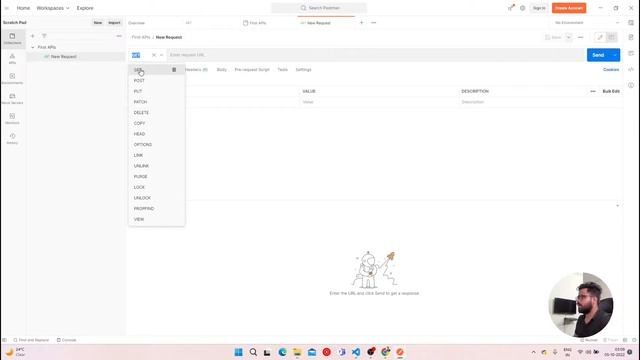This screenshot has width=640, height=360.
Task: Switch to the Pre-request Script tab
Action: [252, 70]
